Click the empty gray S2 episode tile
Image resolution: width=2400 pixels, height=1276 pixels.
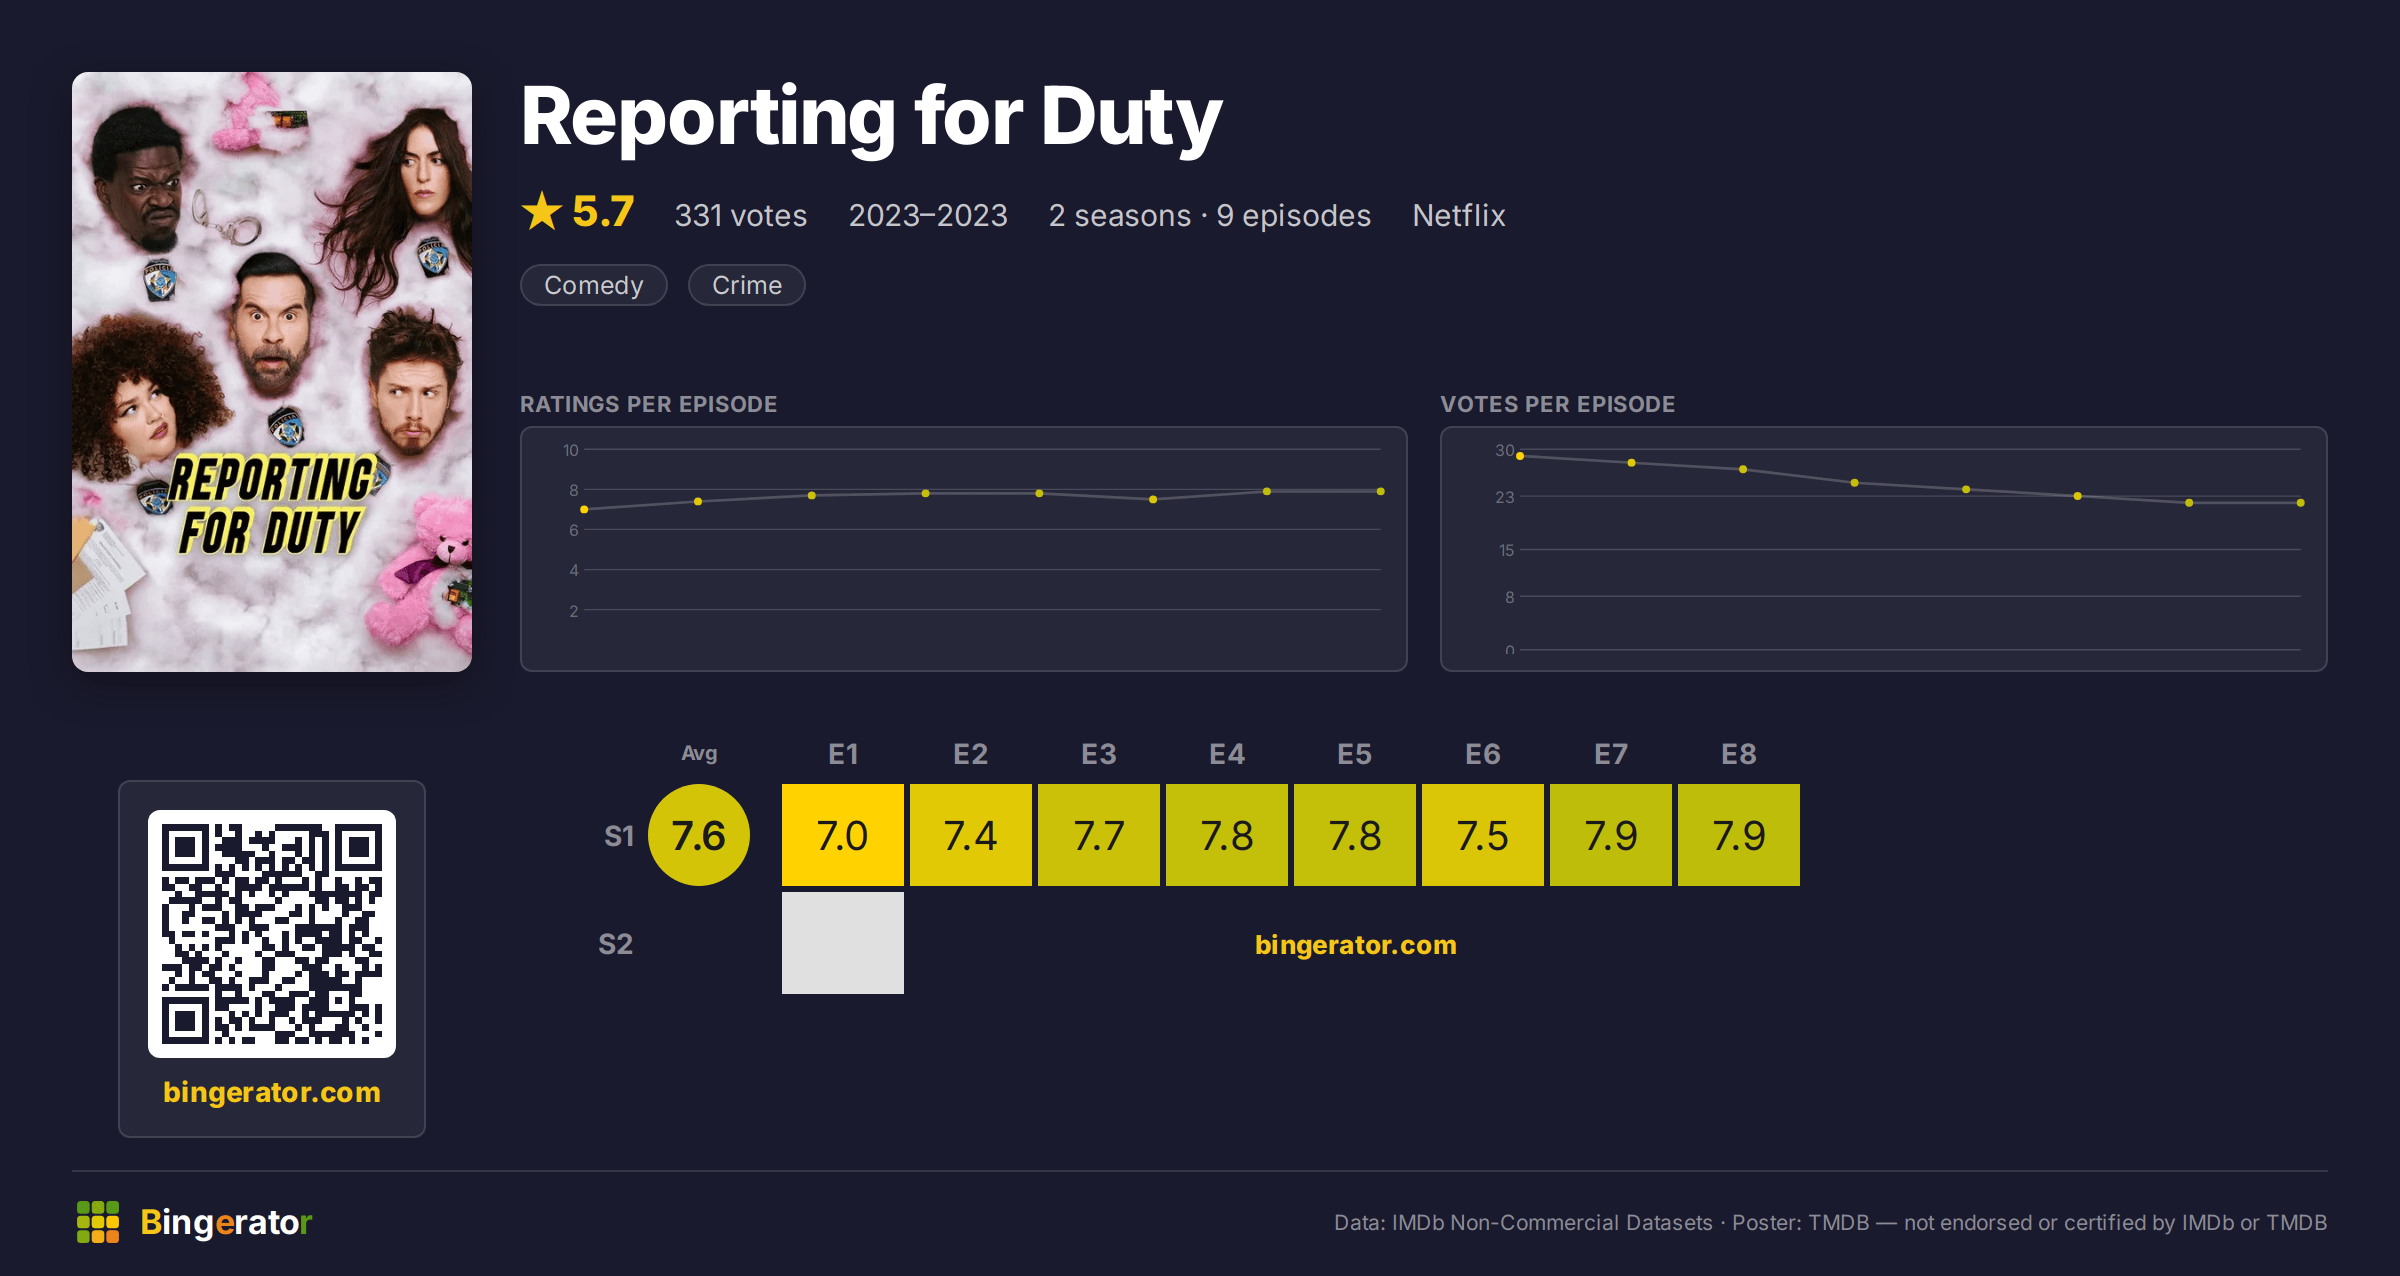(843, 943)
